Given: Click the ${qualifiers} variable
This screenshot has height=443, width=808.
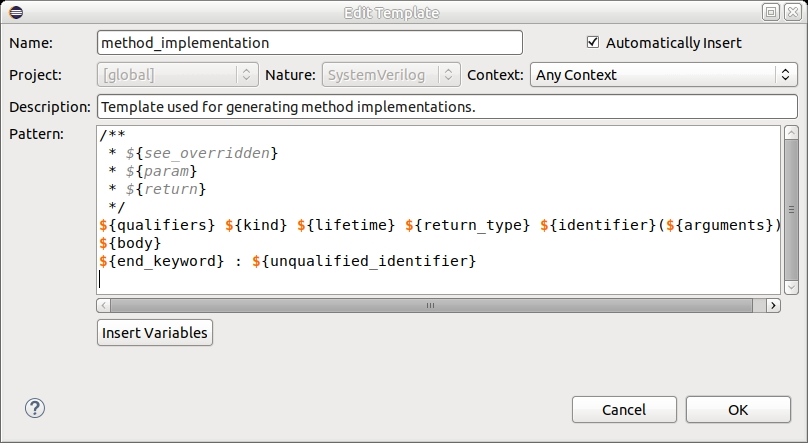Looking at the screenshot, I should [157, 225].
